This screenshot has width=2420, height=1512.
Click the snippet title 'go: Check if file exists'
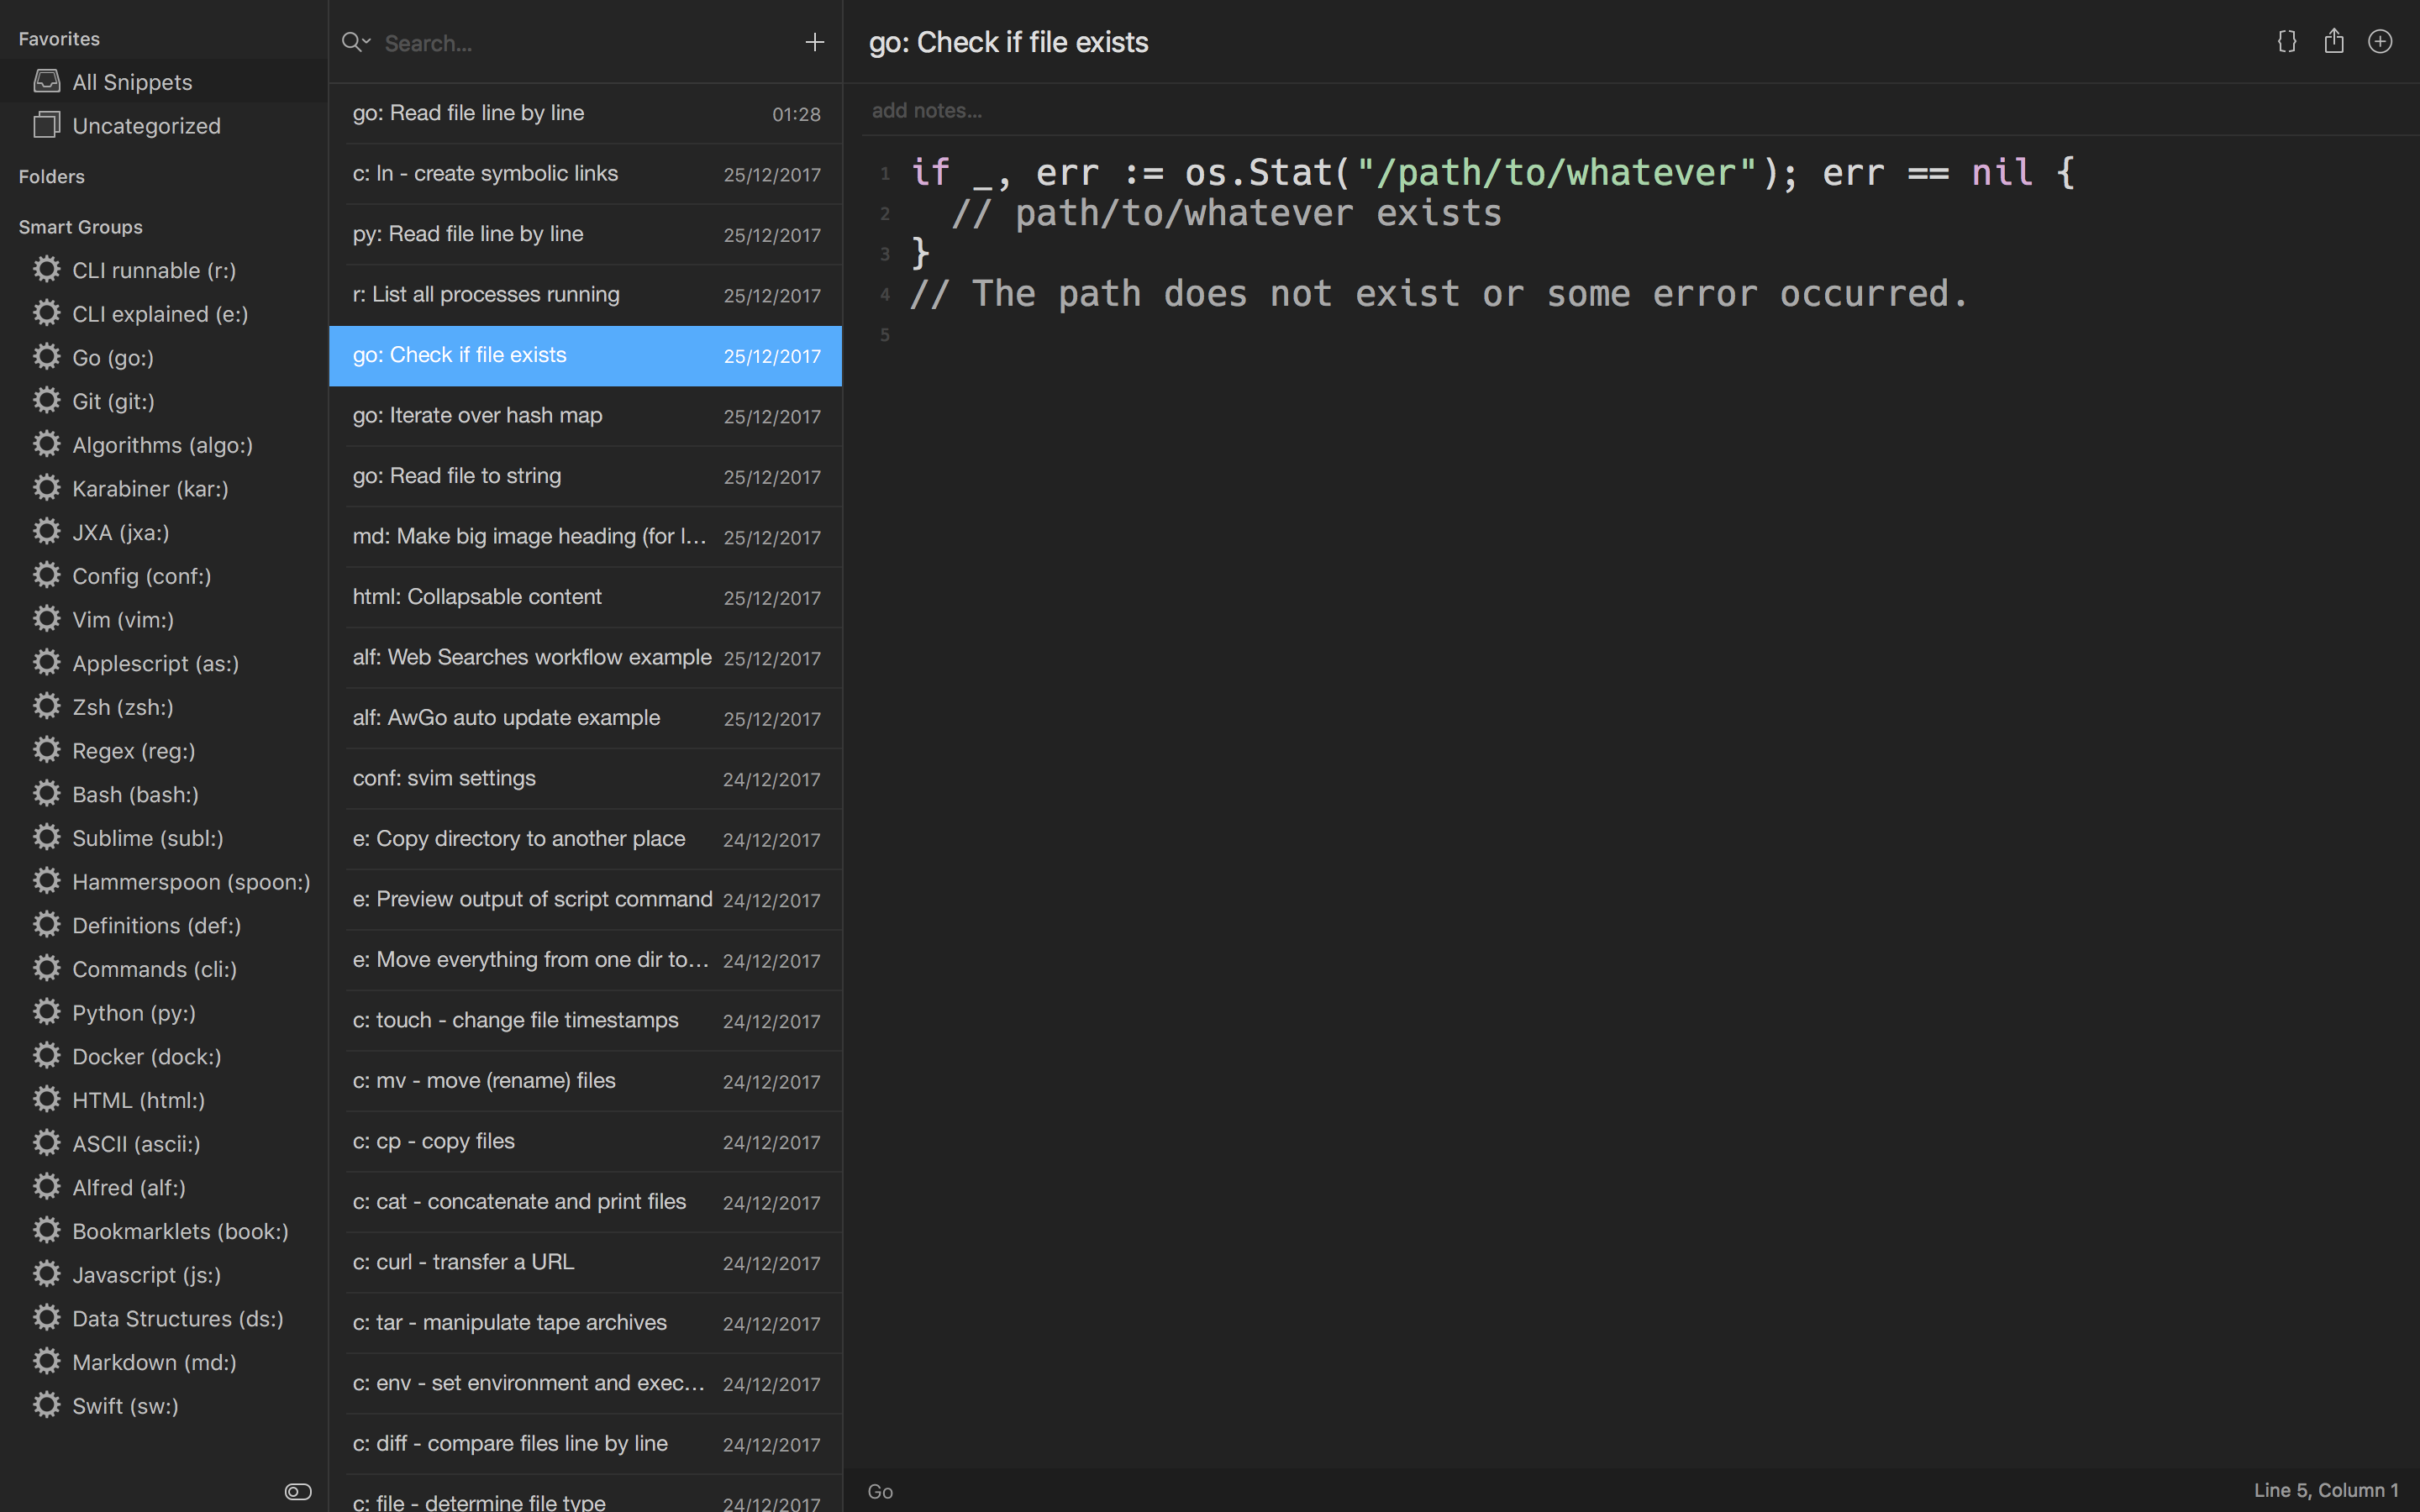(1008, 42)
